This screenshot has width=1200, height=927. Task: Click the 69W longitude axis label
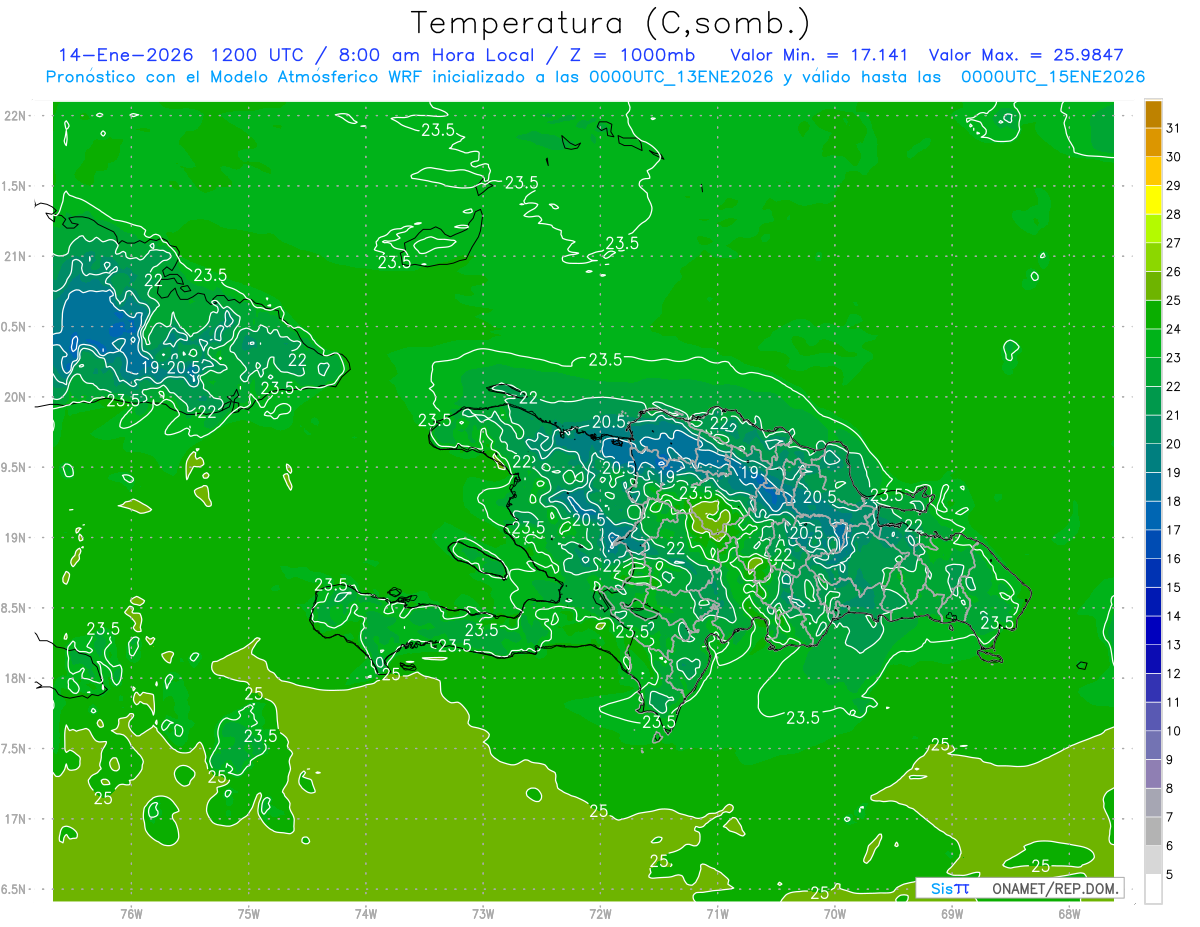952,913
